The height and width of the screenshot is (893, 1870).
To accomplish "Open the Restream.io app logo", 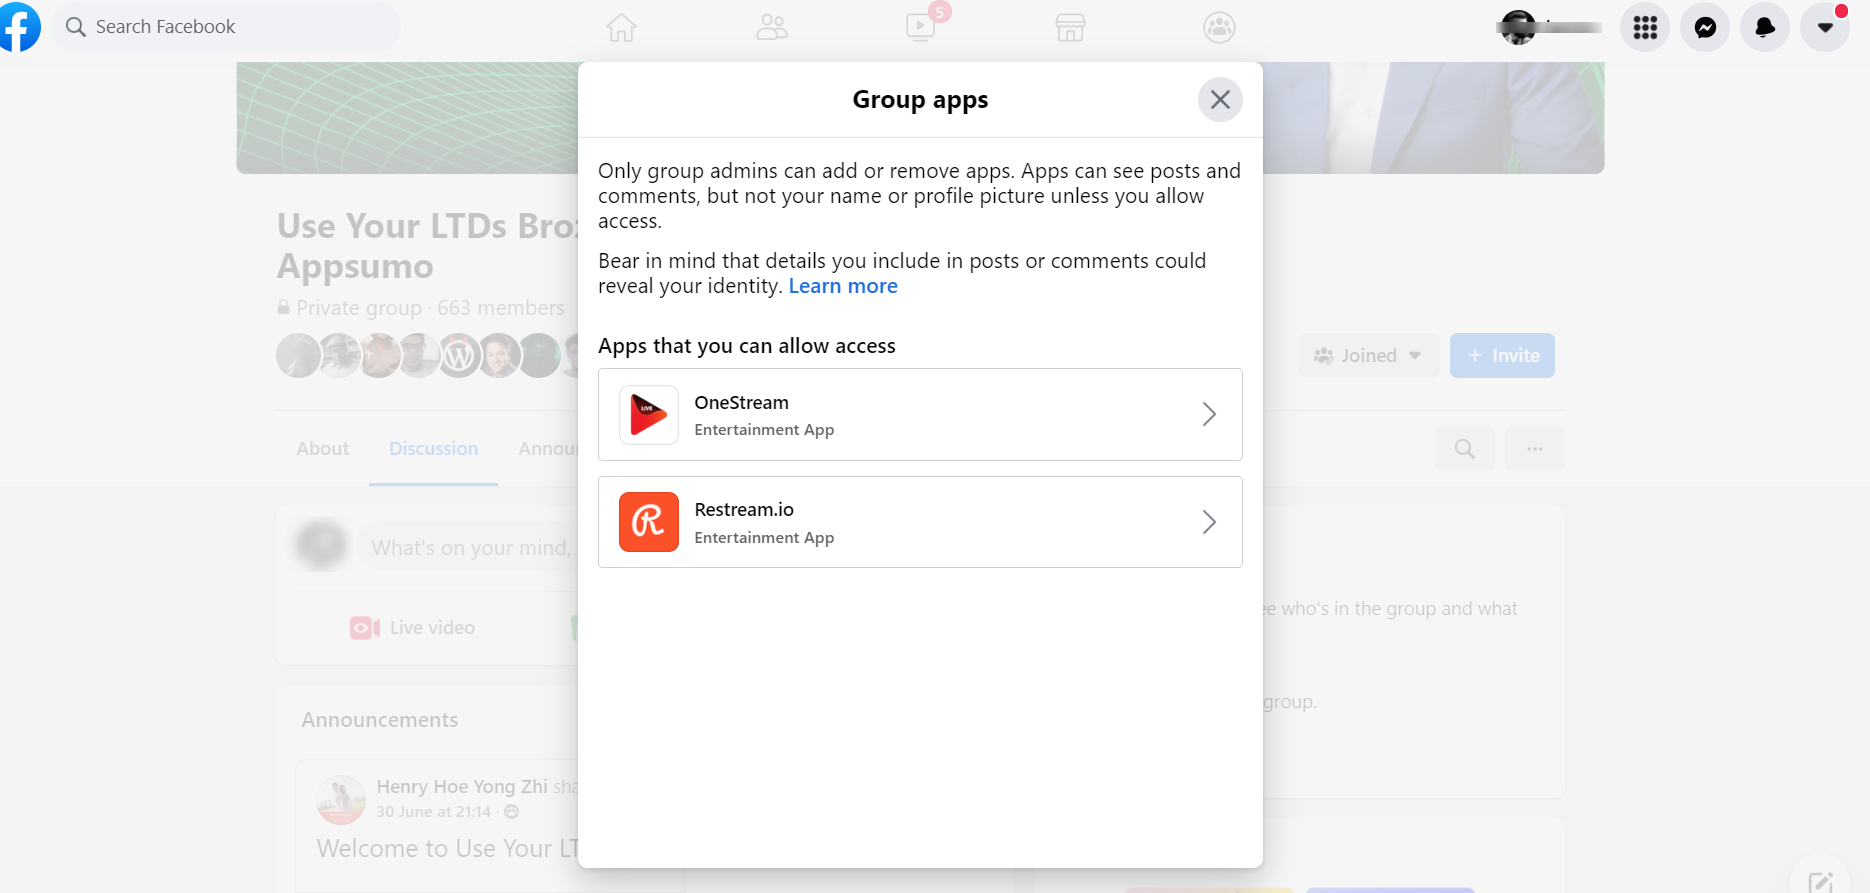I will click(x=649, y=522).
